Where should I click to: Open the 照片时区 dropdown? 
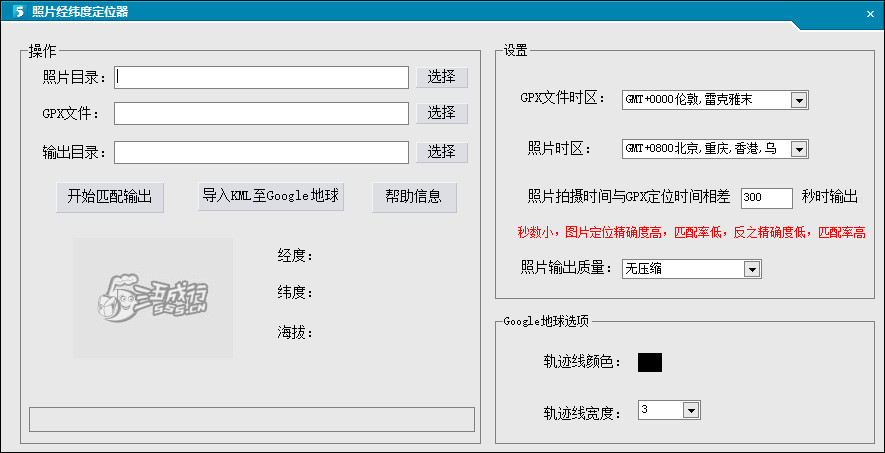click(715, 149)
